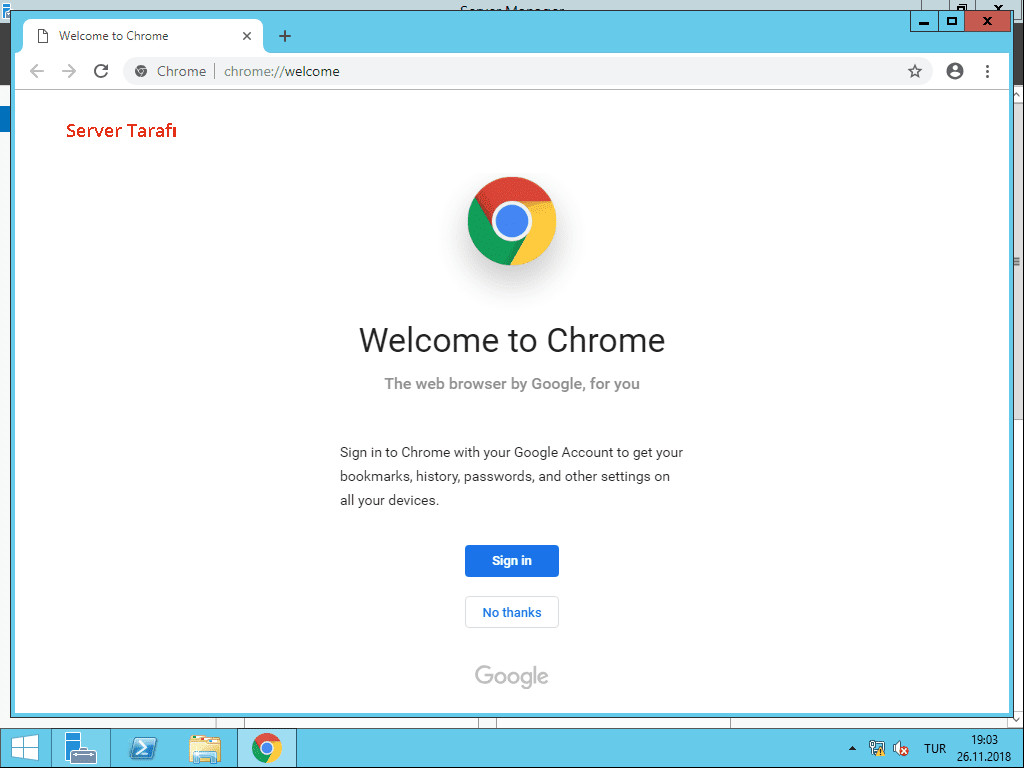Open File Explorer from taskbar
The image size is (1024, 768).
point(204,748)
